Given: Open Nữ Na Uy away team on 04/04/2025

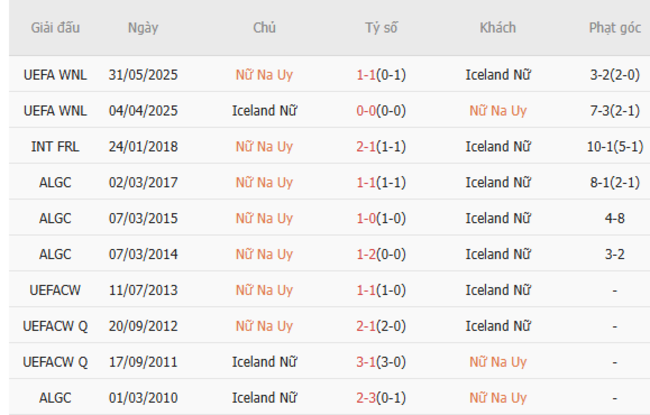Looking at the screenshot, I should (x=497, y=110).
